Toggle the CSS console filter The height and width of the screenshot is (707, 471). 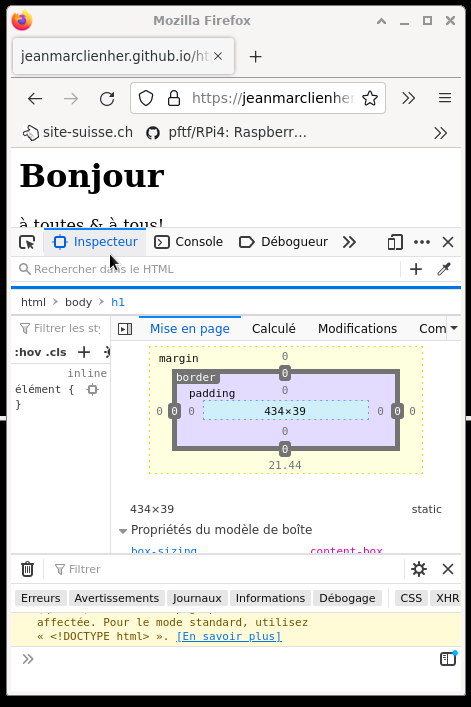[x=411, y=598]
